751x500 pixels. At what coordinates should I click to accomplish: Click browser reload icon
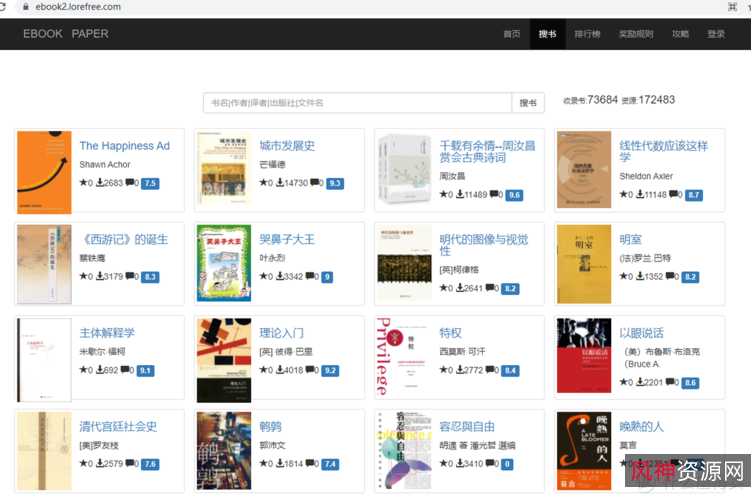4,7
